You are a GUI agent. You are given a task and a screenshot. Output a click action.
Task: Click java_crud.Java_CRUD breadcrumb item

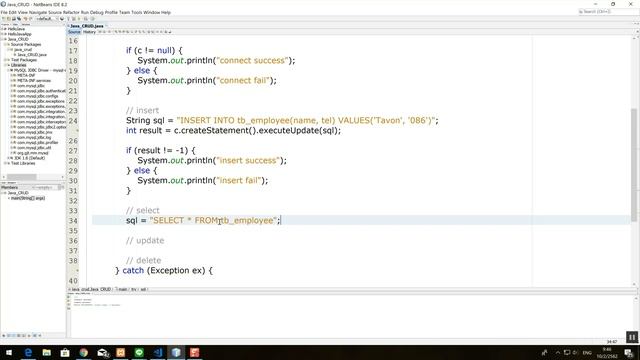pyautogui.click(x=91, y=289)
